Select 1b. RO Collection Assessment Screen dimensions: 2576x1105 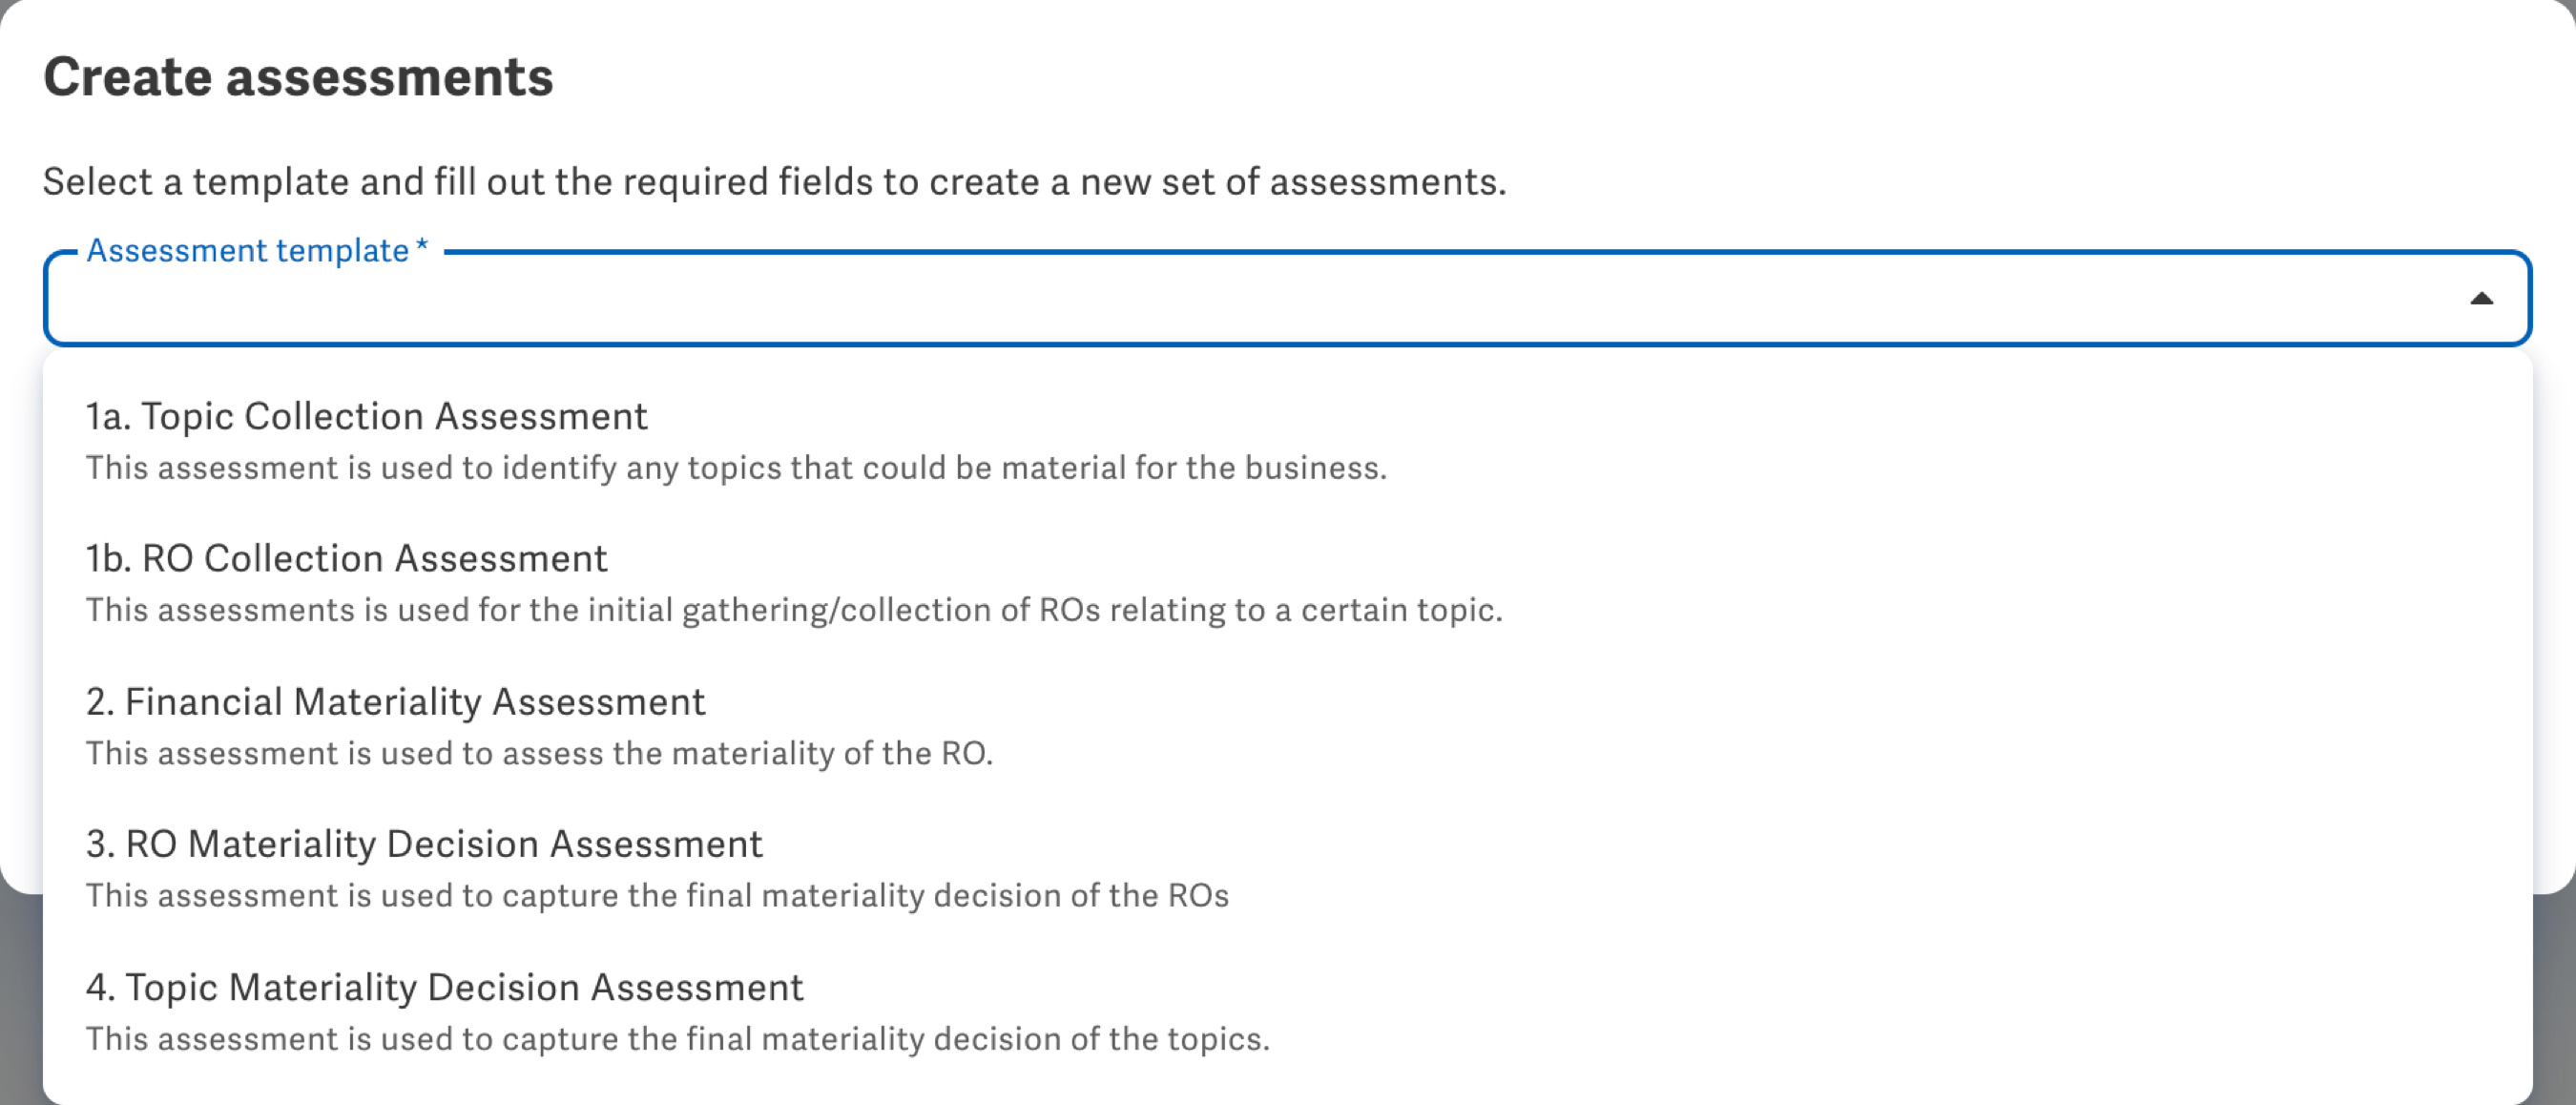(x=346, y=558)
